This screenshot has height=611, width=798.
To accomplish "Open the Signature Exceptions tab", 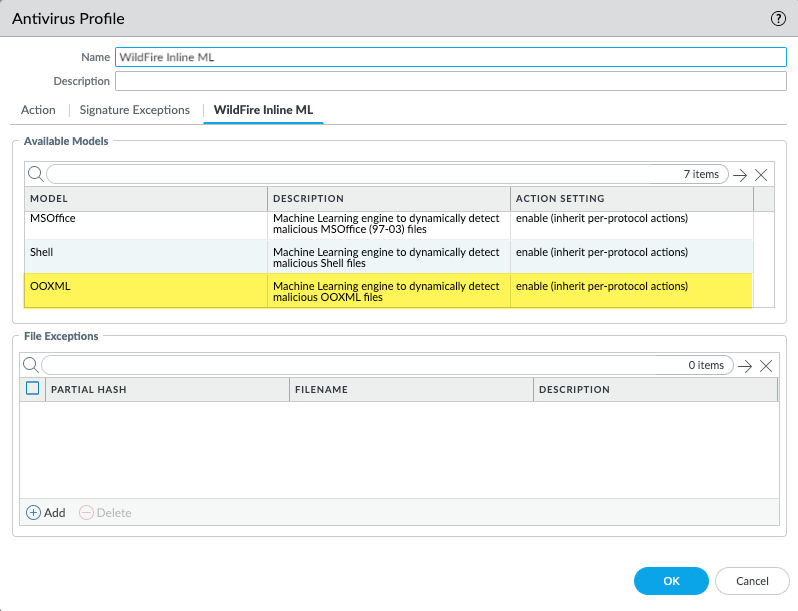I will point(134,110).
